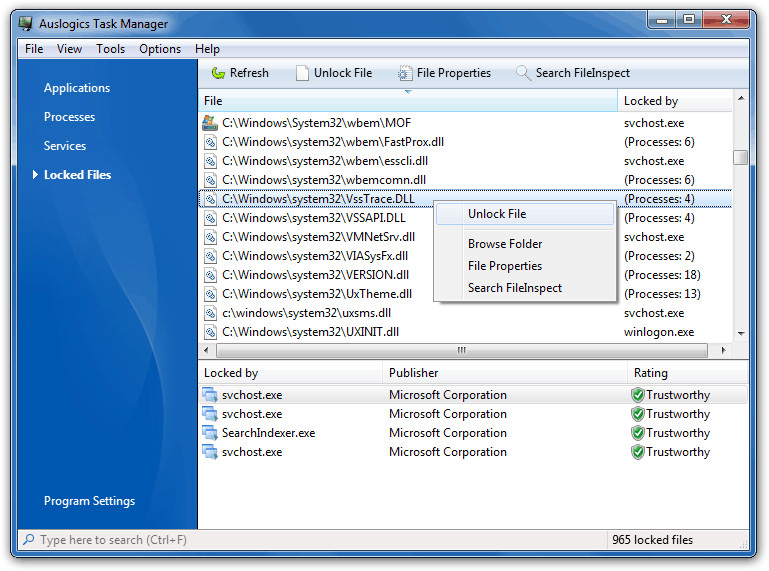Click the uxsms.dll file icon
The width and height of the screenshot is (769, 571).
210,313
